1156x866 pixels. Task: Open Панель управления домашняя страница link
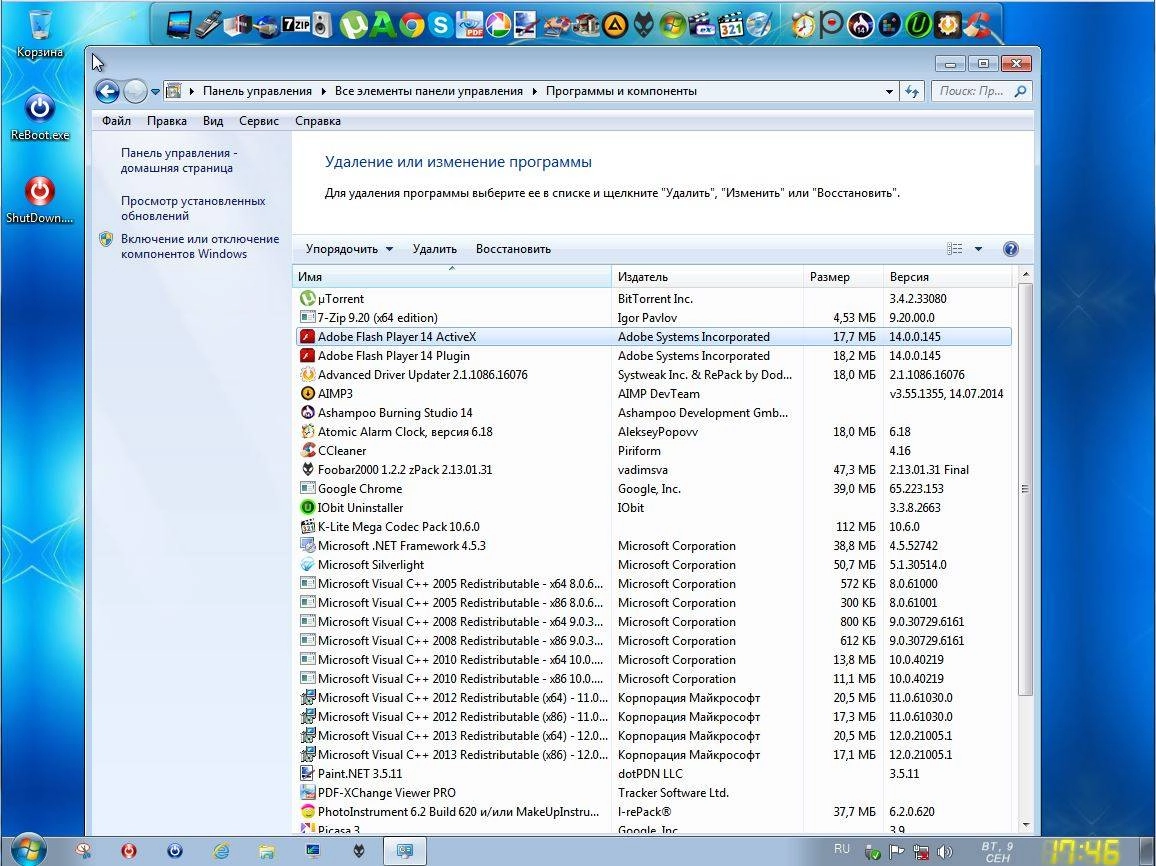click(179, 161)
